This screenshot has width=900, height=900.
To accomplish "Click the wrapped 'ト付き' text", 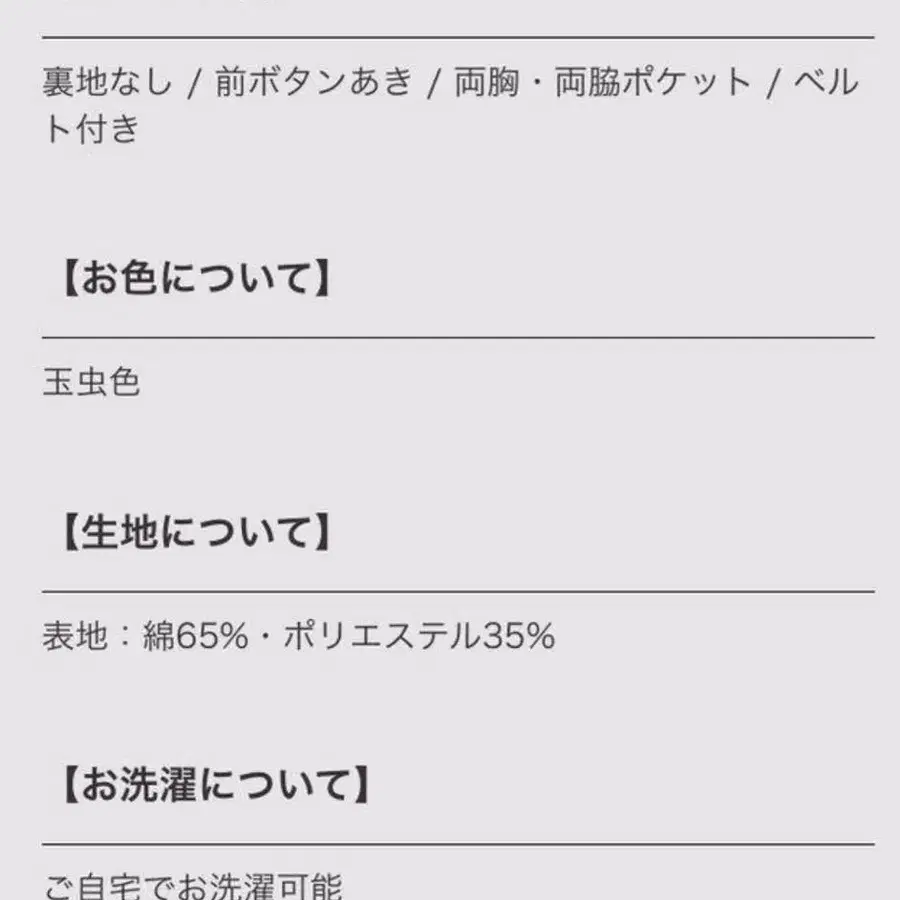I will [x=91, y=130].
